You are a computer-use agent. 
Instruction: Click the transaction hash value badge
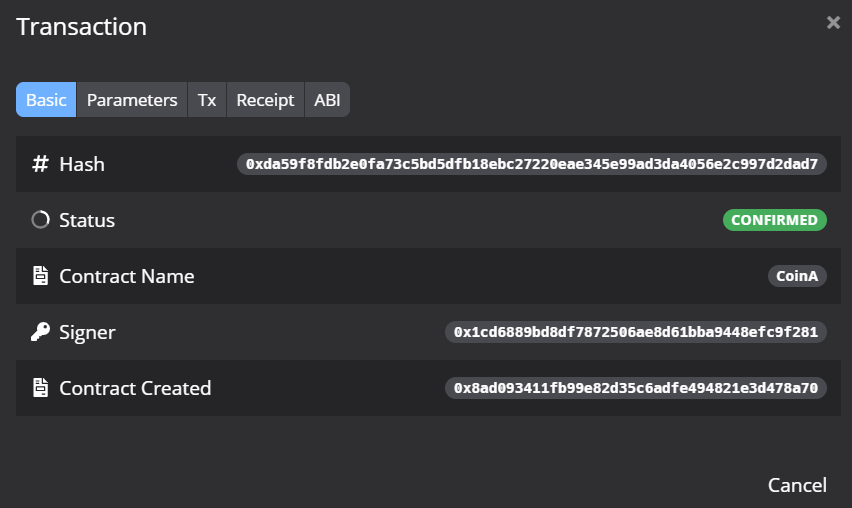point(531,164)
